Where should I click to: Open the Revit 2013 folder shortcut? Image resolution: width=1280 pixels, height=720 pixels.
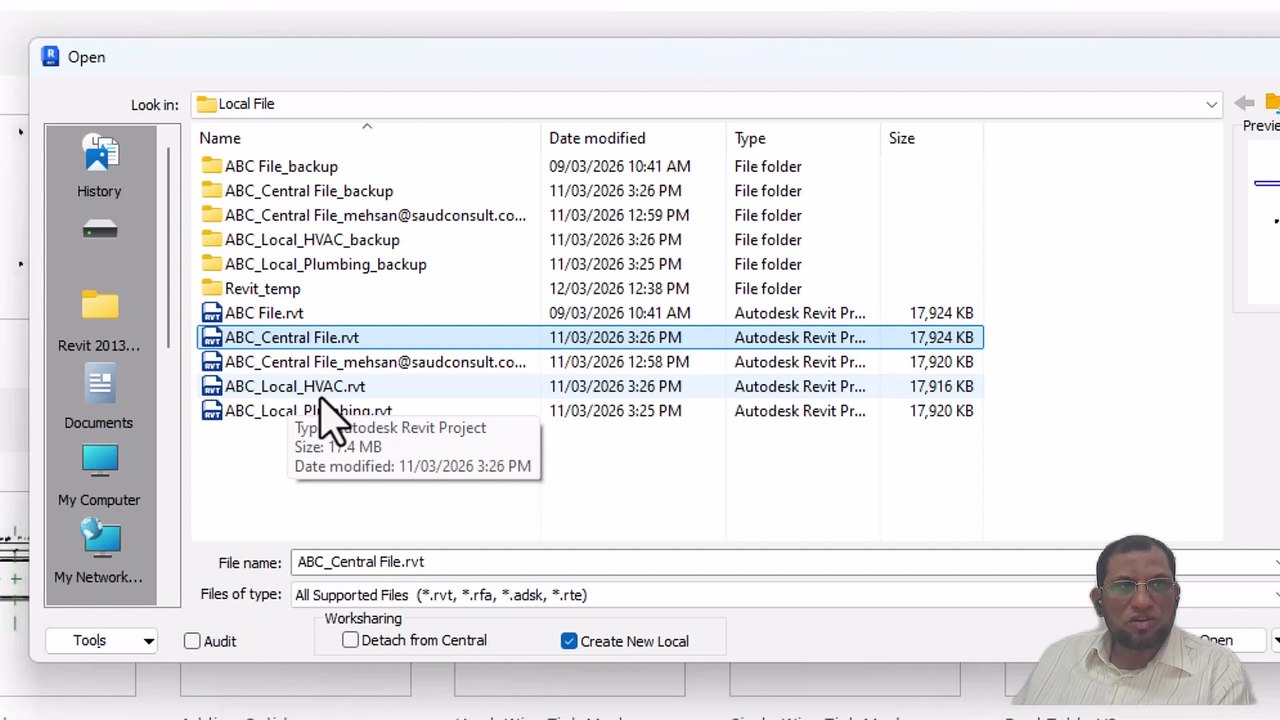click(99, 321)
